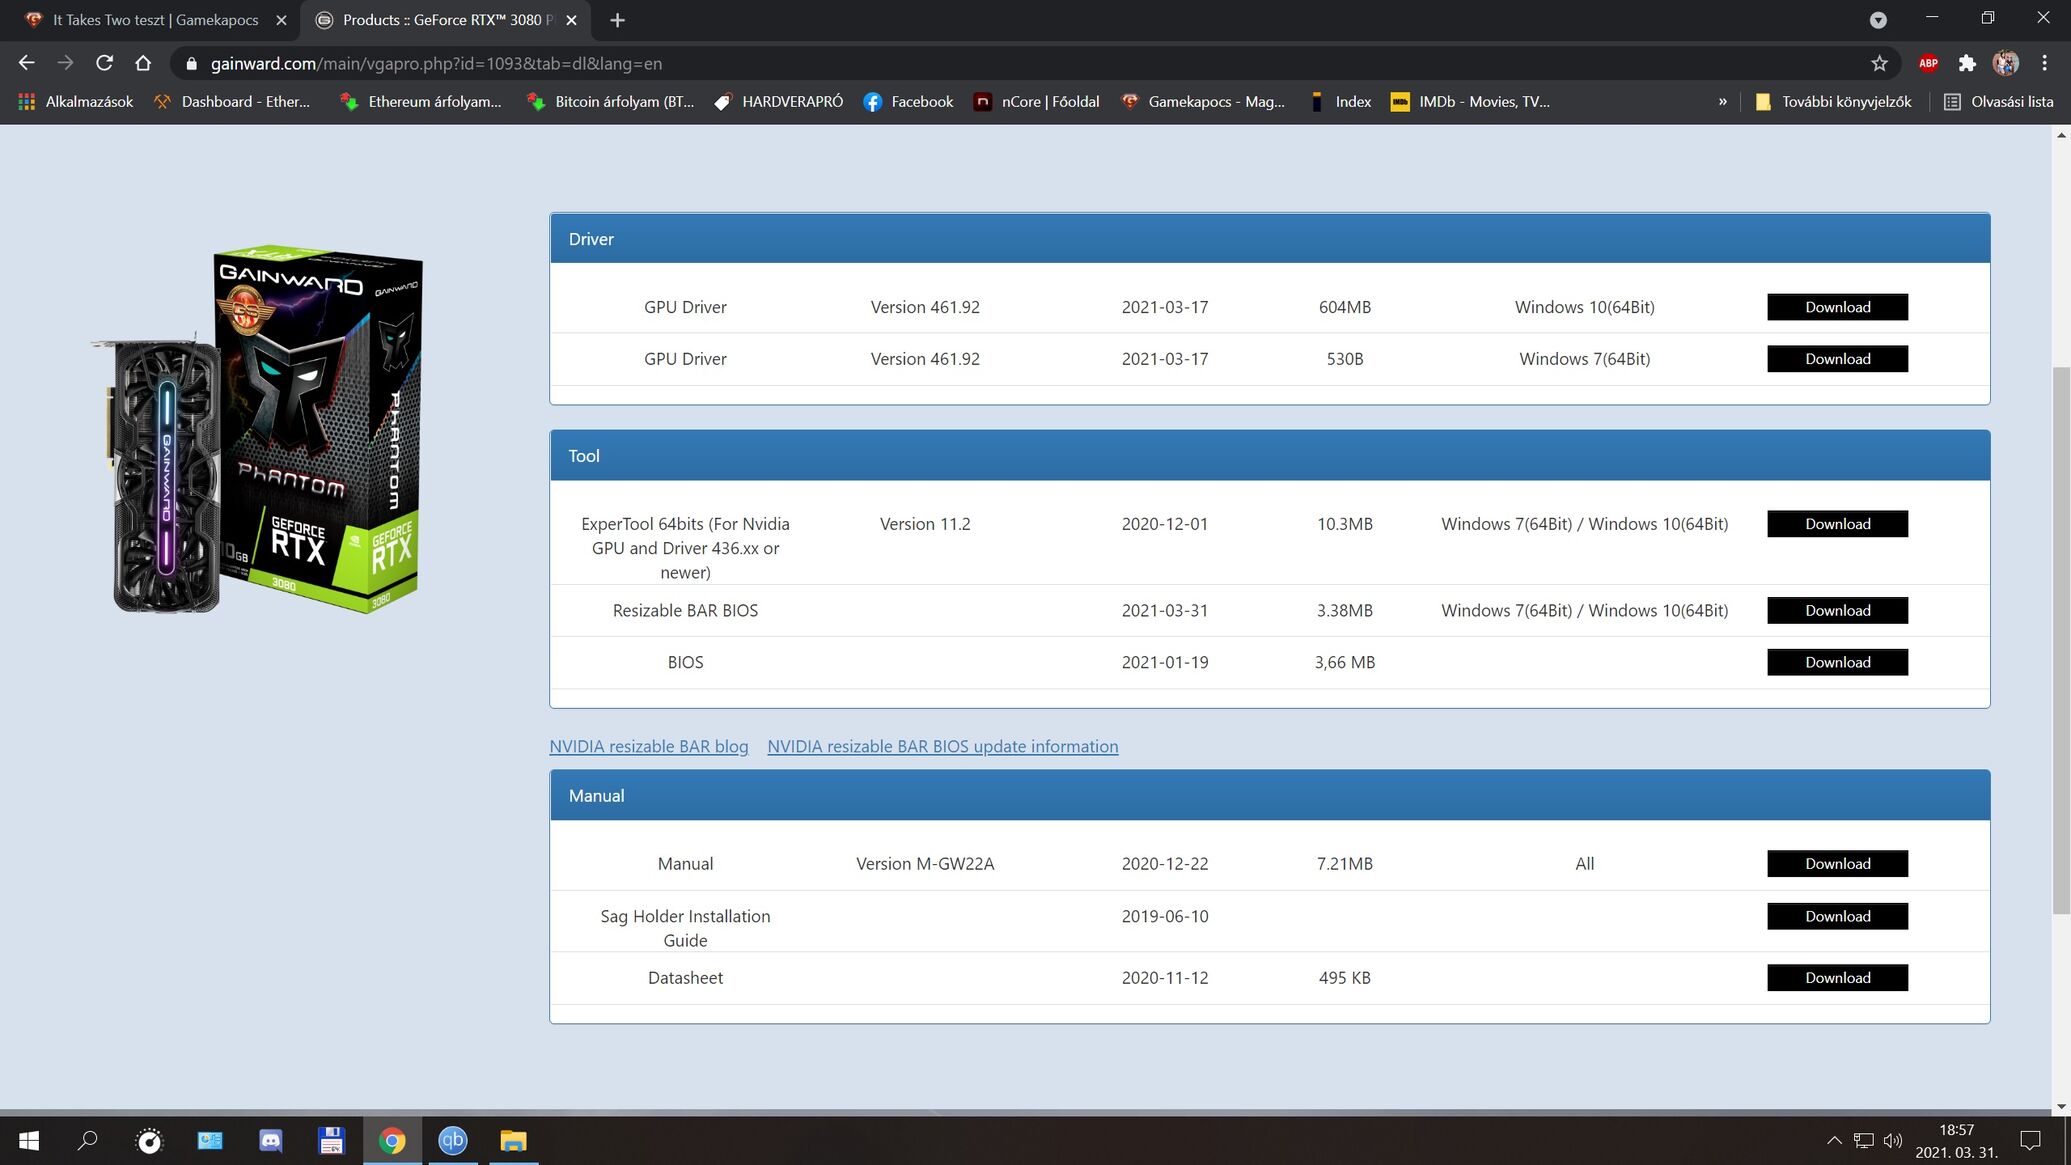Open a new browser tab
The width and height of the screenshot is (2071, 1165).
click(x=617, y=20)
